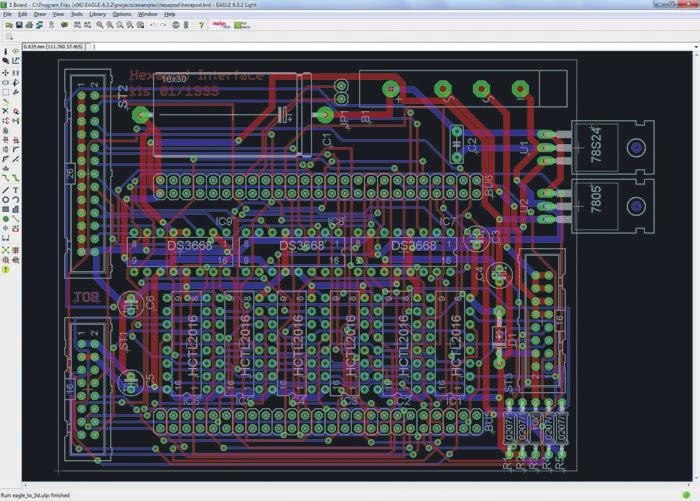This screenshot has height=501, width=700.
Task: Click the Open file toolbar icon
Action: pos(9,25)
